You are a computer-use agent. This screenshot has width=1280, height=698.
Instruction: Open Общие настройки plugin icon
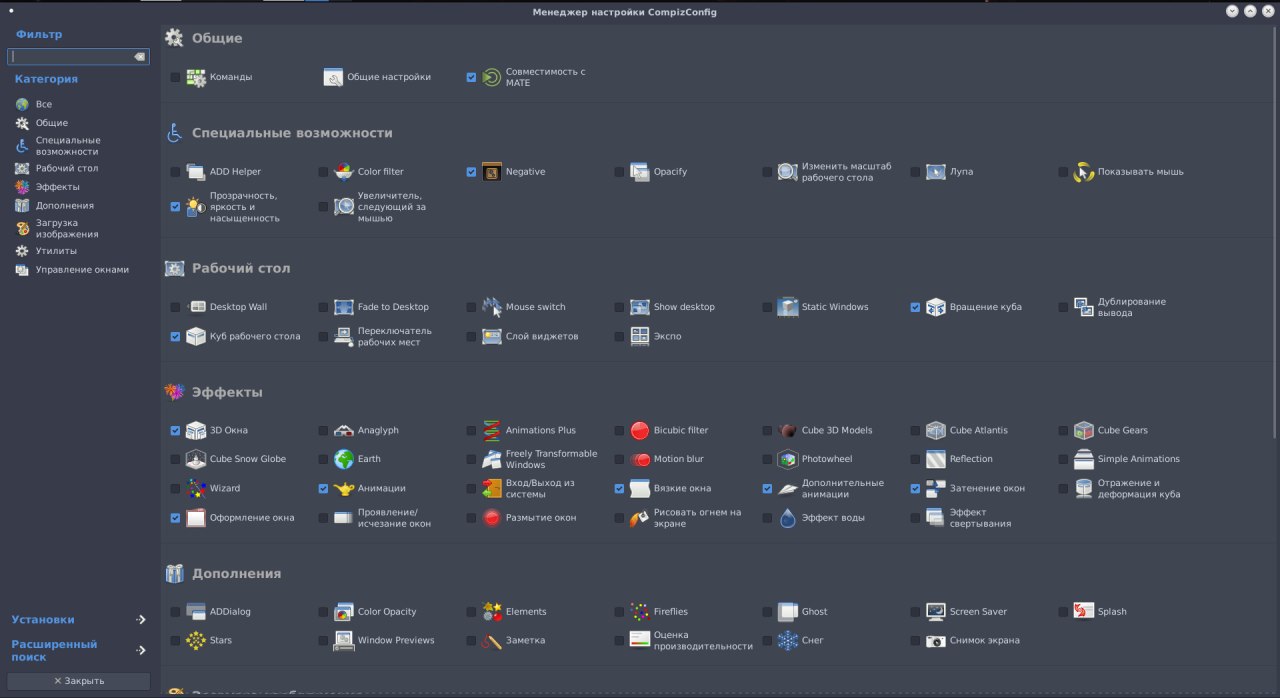tap(333, 77)
